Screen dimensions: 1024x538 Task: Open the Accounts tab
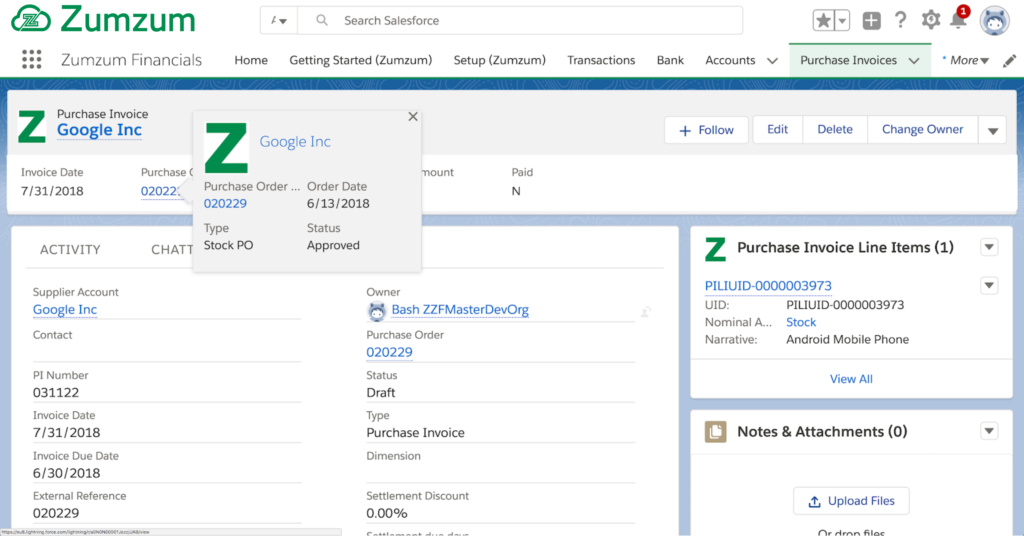coord(730,60)
